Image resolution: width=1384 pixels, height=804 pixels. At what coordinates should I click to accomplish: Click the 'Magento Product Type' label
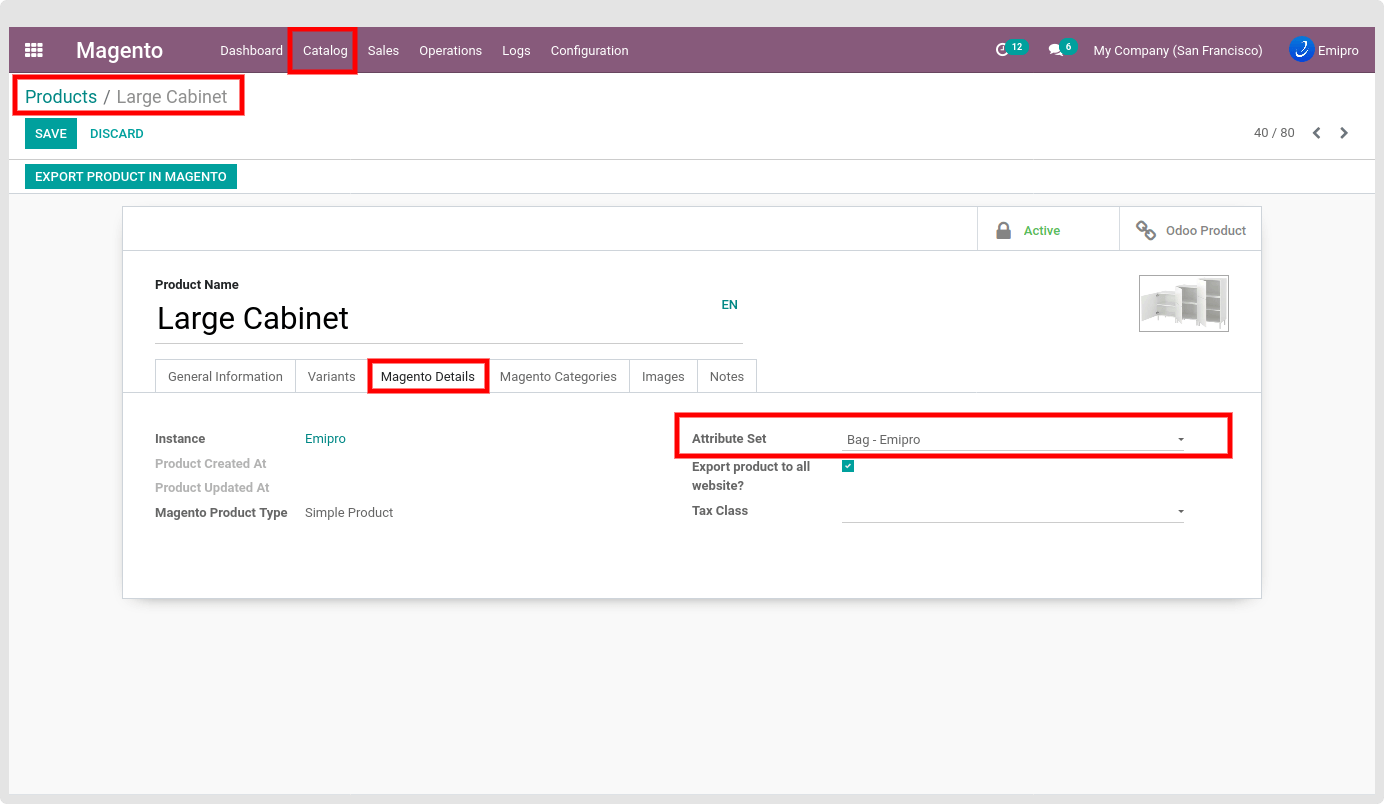(x=221, y=513)
